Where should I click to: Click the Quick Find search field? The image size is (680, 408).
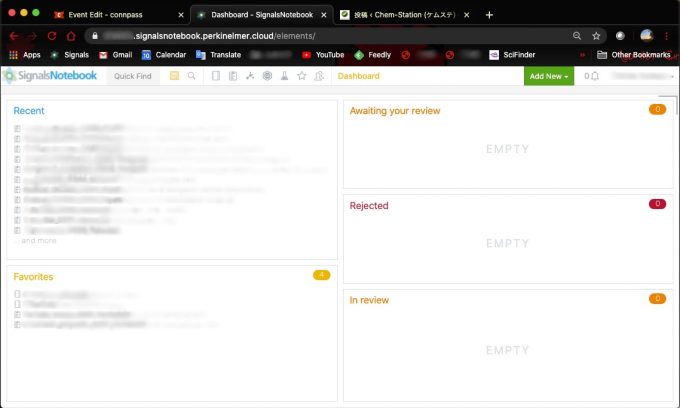pyautogui.click(x=133, y=76)
